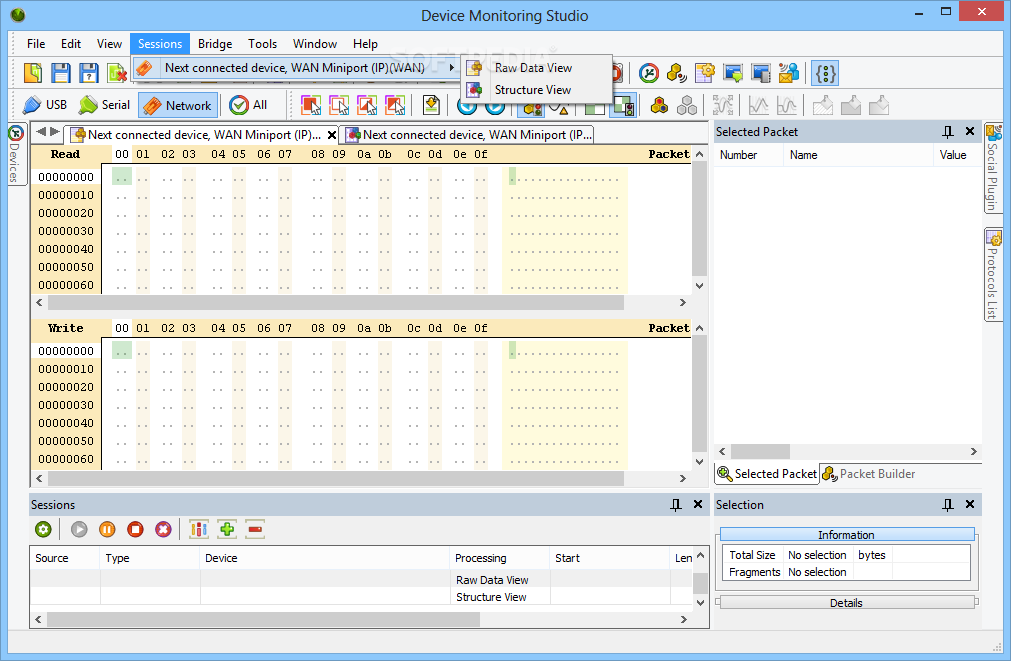Switch to second Next connected device tab

coord(468,135)
